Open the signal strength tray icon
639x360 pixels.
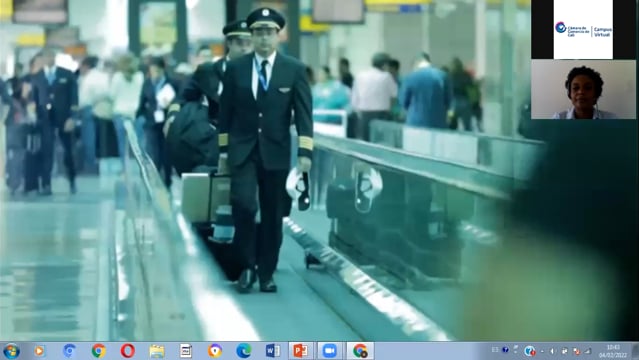click(x=588, y=351)
